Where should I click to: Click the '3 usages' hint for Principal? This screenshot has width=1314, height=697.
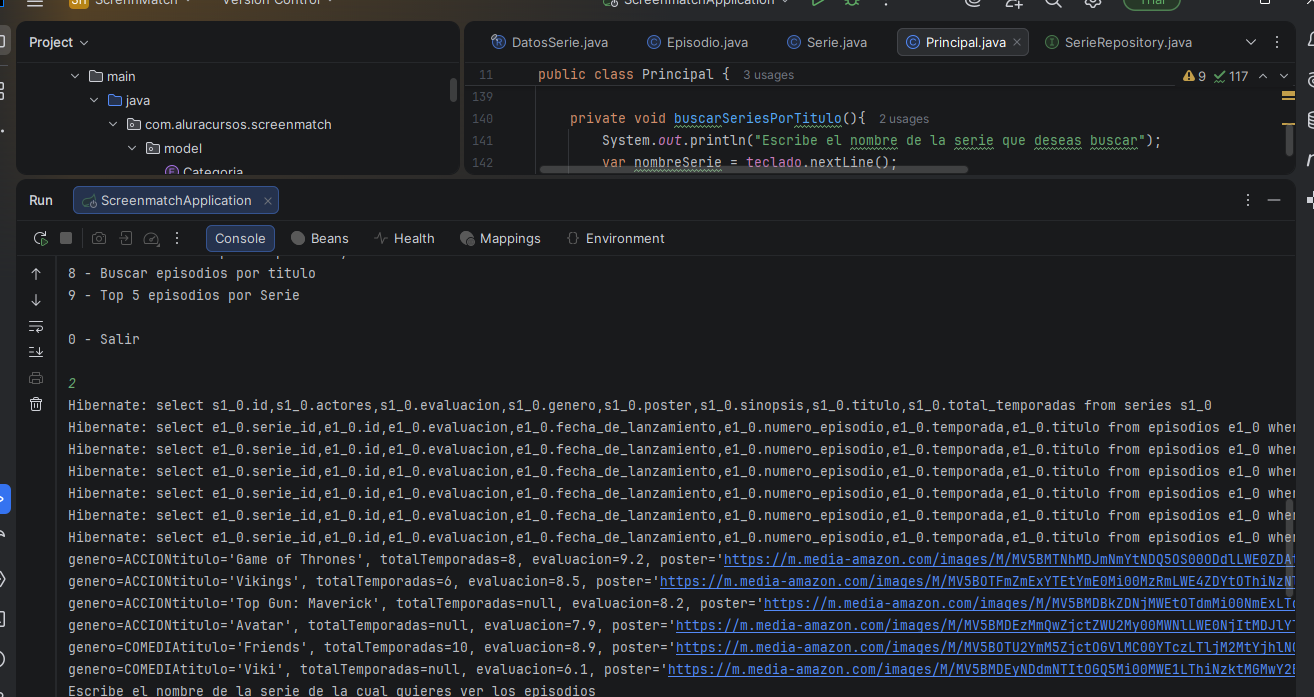(768, 75)
